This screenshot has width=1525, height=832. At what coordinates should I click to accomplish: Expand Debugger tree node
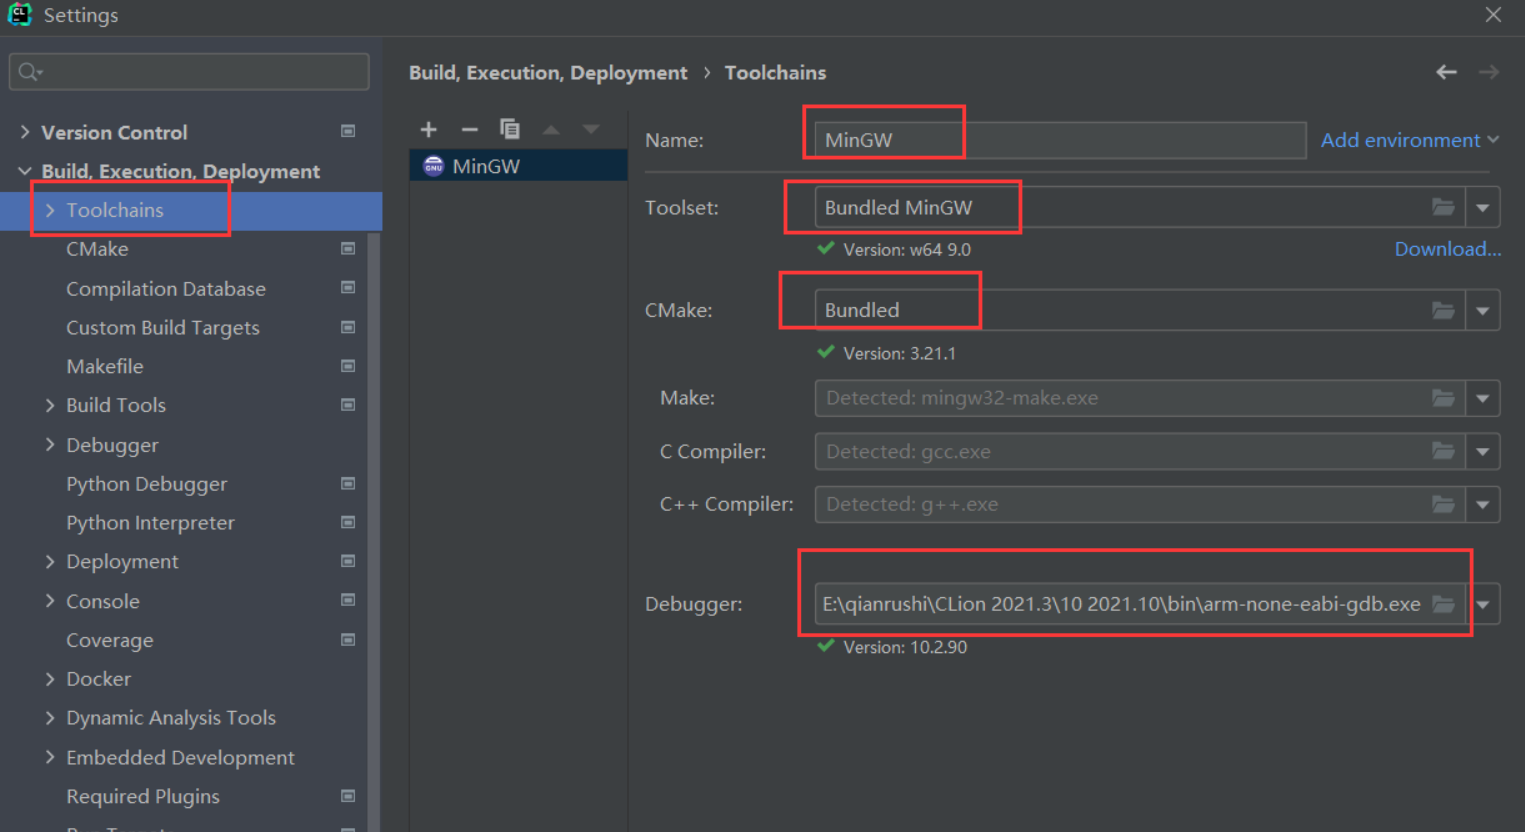(x=50, y=444)
